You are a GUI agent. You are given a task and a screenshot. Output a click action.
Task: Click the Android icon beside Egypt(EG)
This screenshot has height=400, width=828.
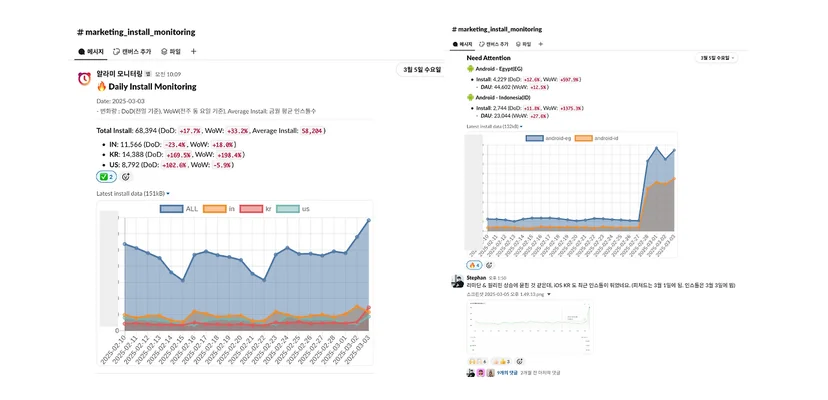(470, 69)
